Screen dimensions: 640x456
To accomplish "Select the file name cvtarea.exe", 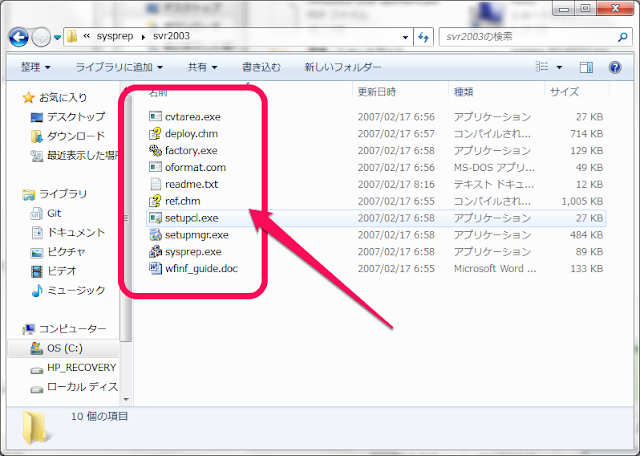I will coord(193,117).
